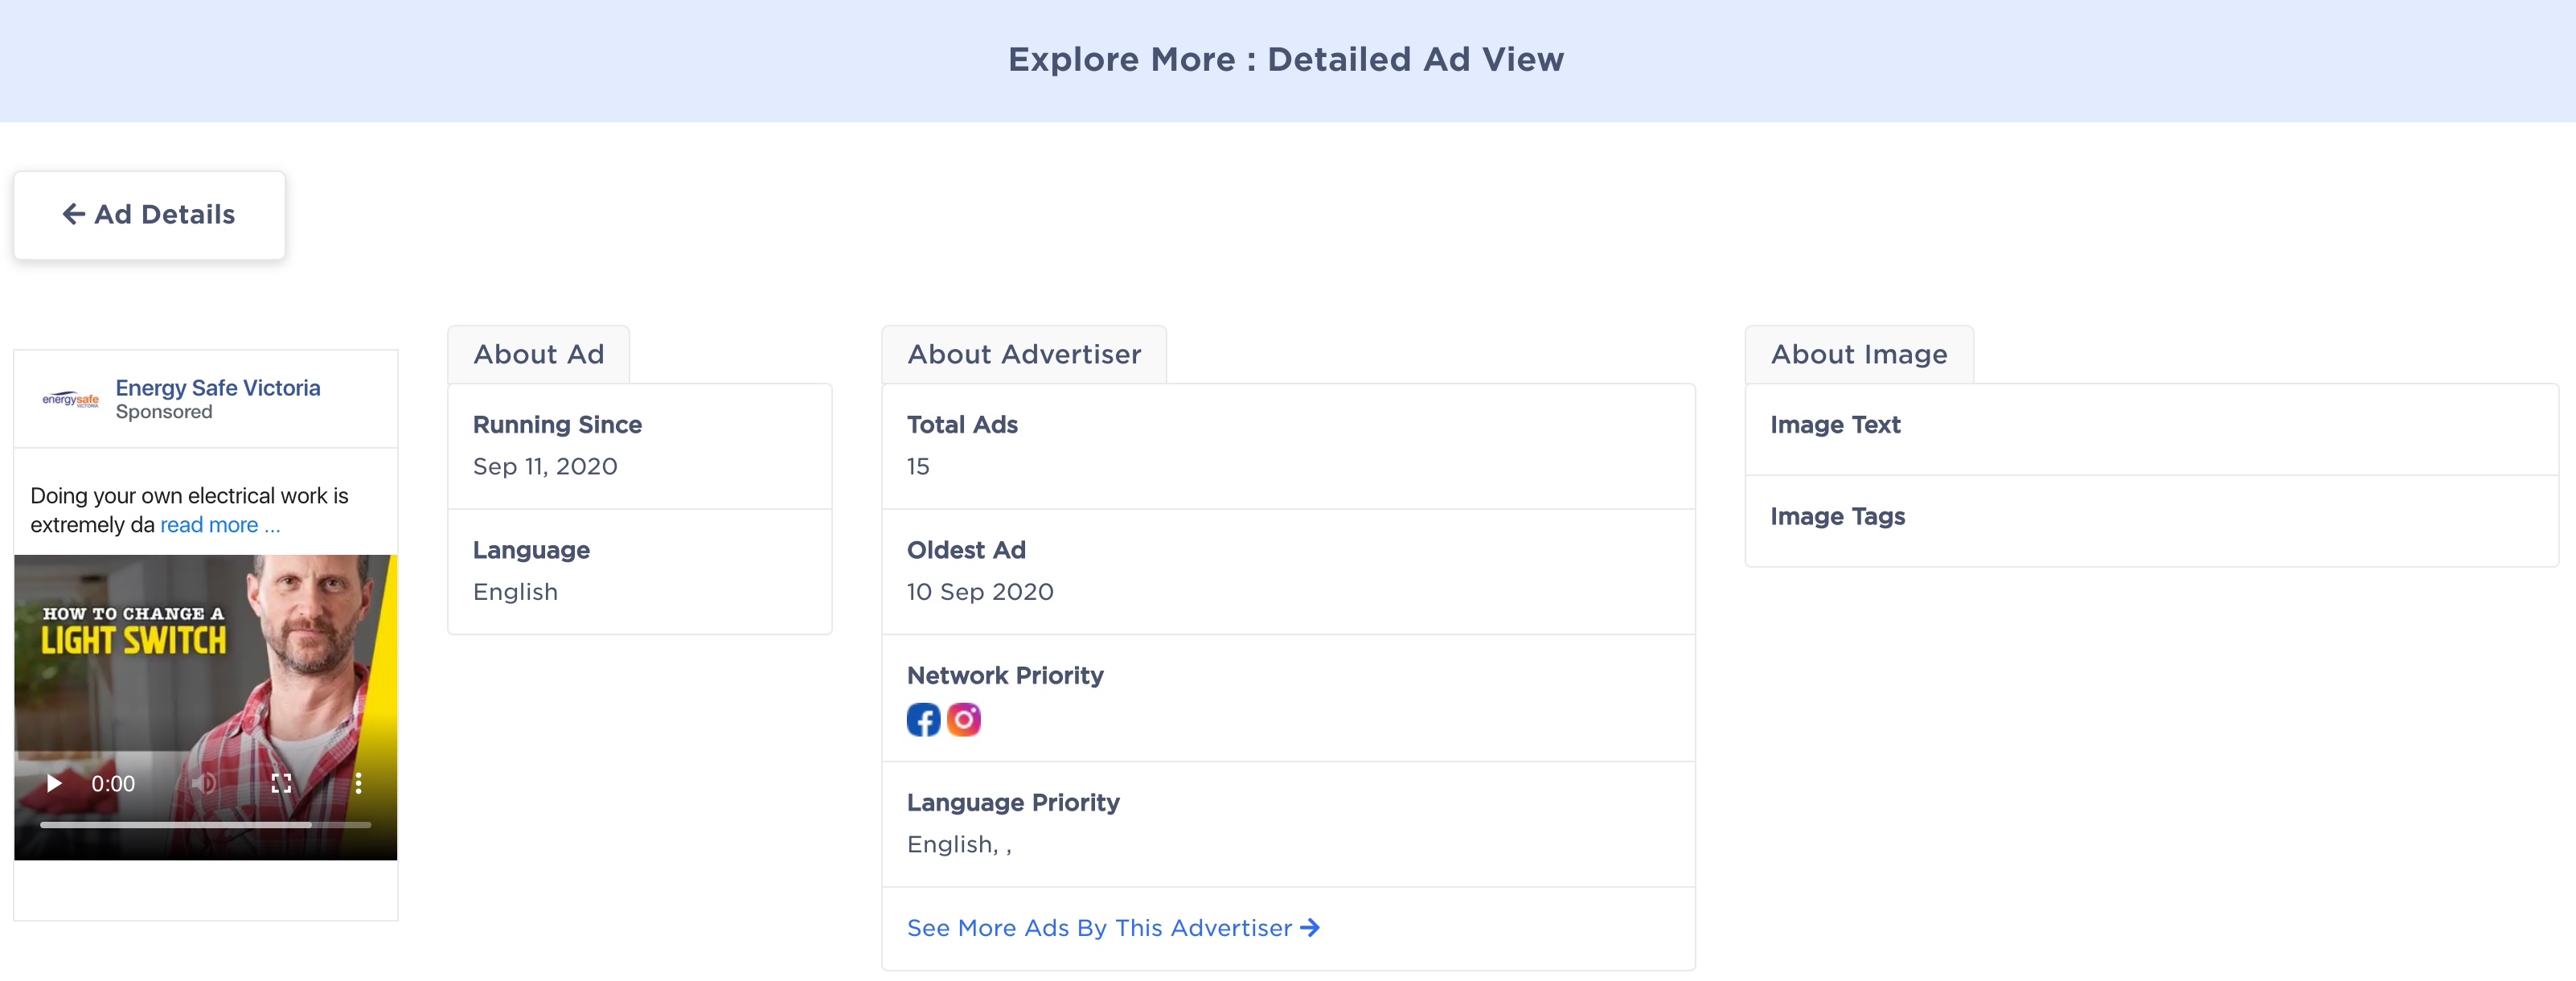Select the About Ad tab
This screenshot has width=2576, height=981.
pos(538,354)
